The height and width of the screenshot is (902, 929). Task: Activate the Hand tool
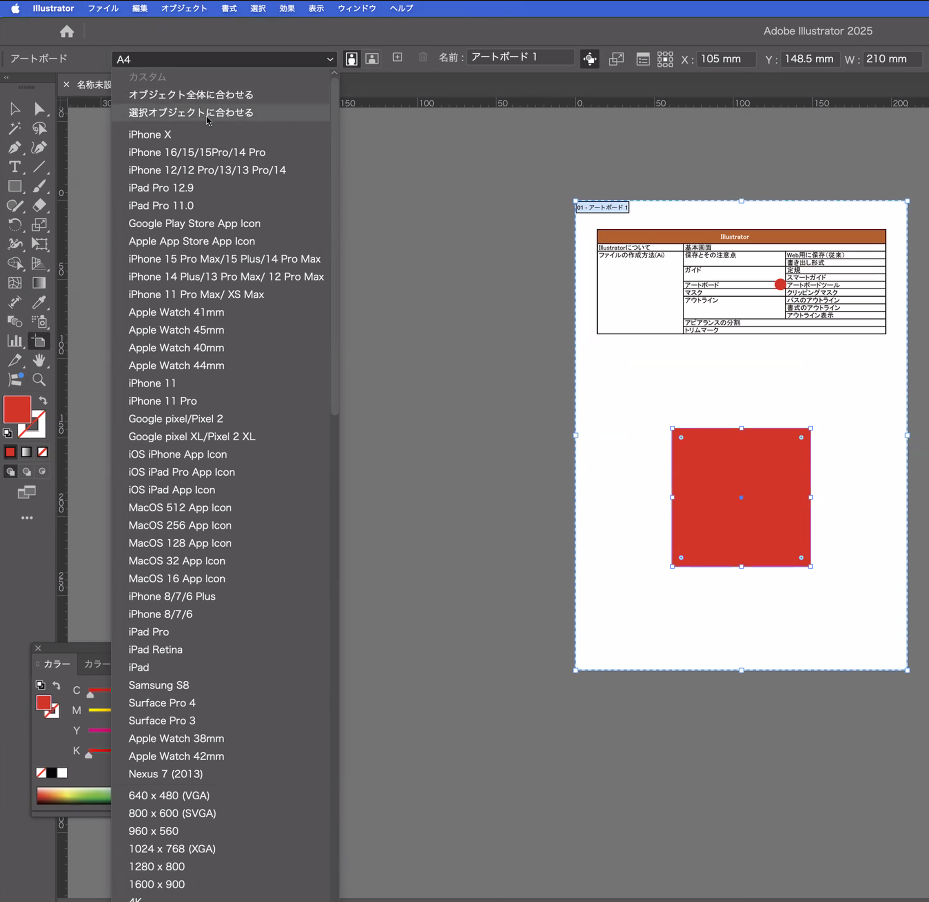point(39,360)
